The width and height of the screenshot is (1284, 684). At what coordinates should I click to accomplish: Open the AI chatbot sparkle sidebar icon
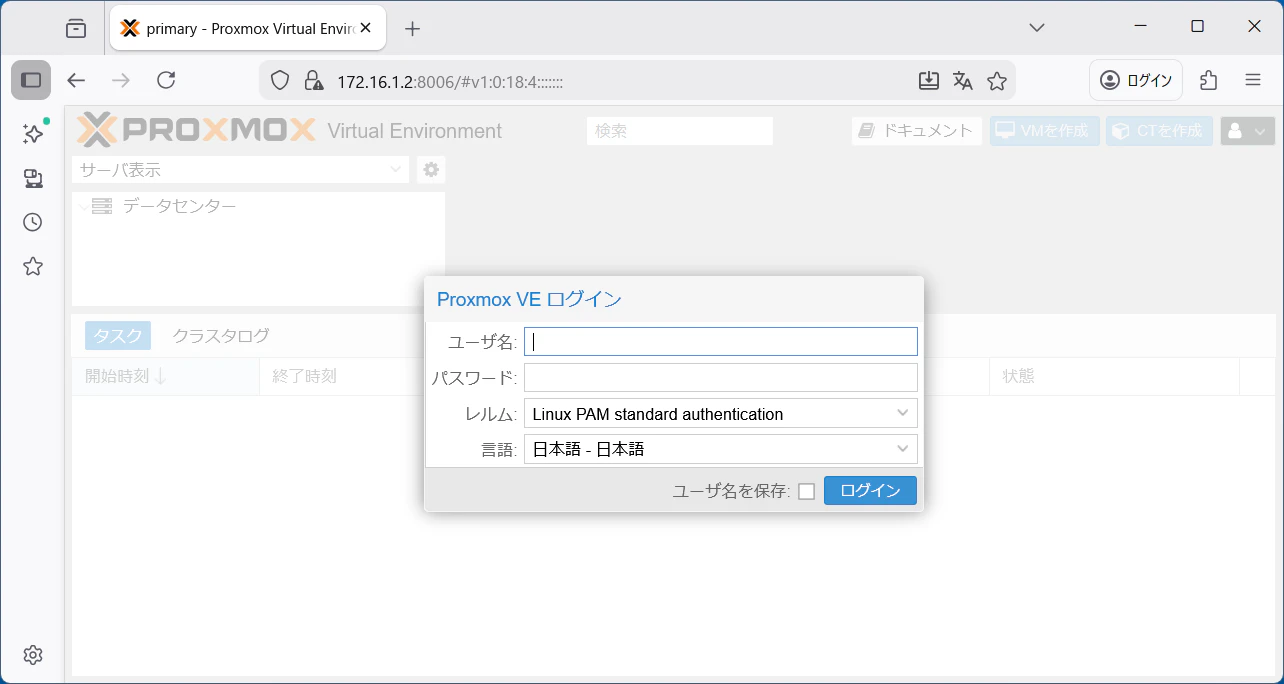pyautogui.click(x=33, y=134)
